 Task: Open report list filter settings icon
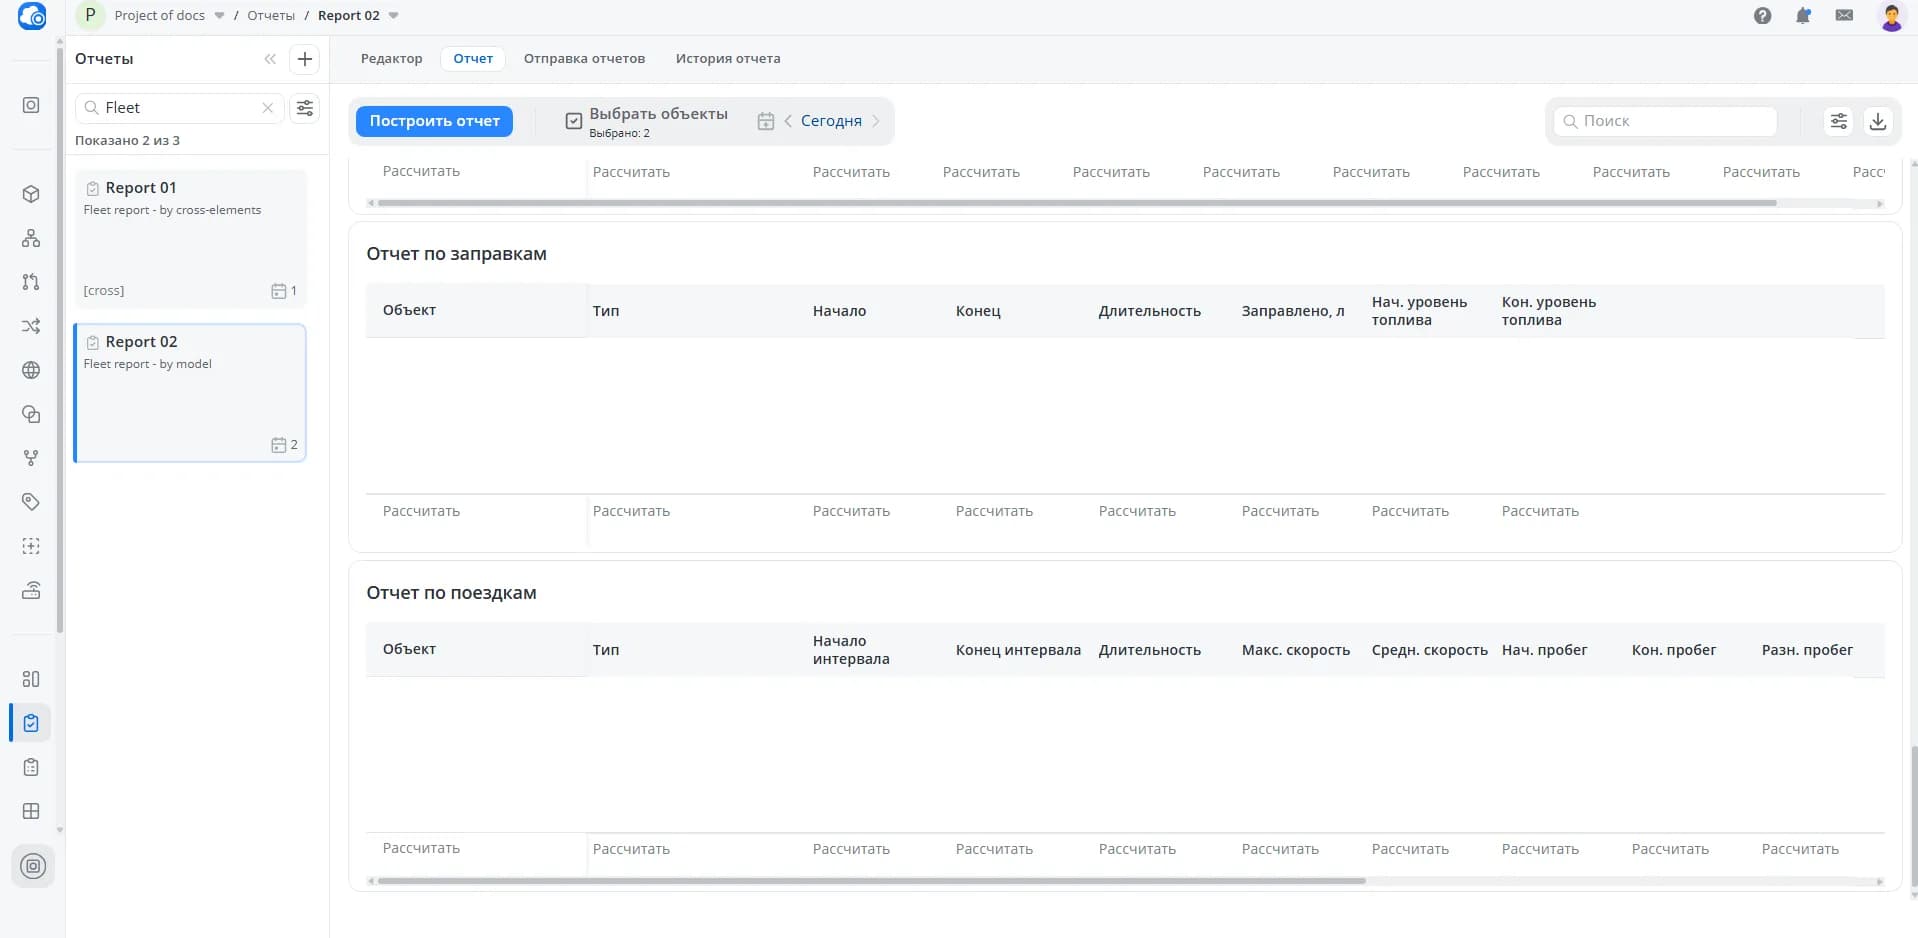(x=305, y=108)
